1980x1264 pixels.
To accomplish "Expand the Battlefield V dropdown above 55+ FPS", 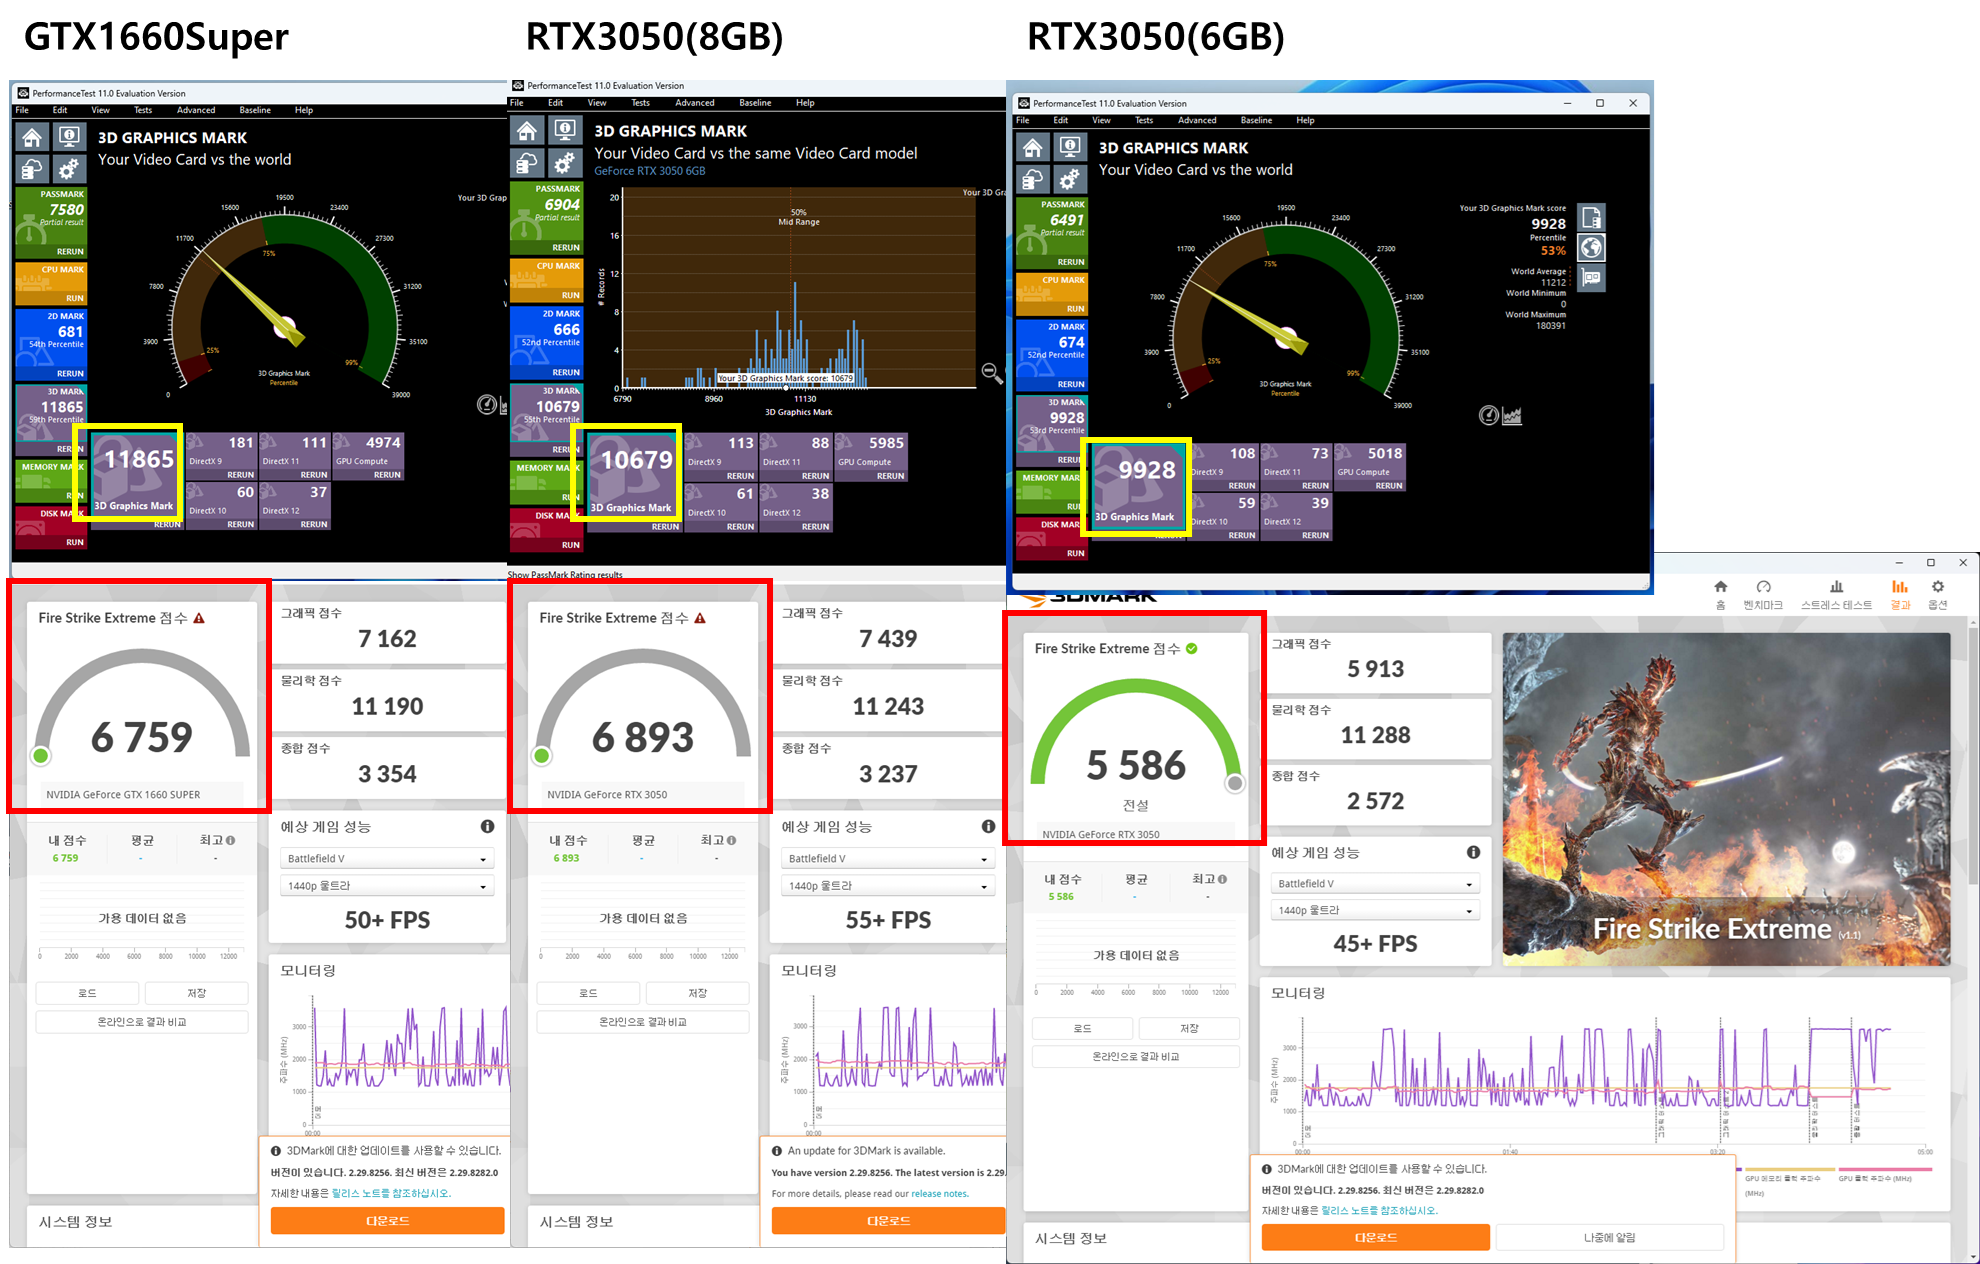I will pyautogui.click(x=888, y=858).
